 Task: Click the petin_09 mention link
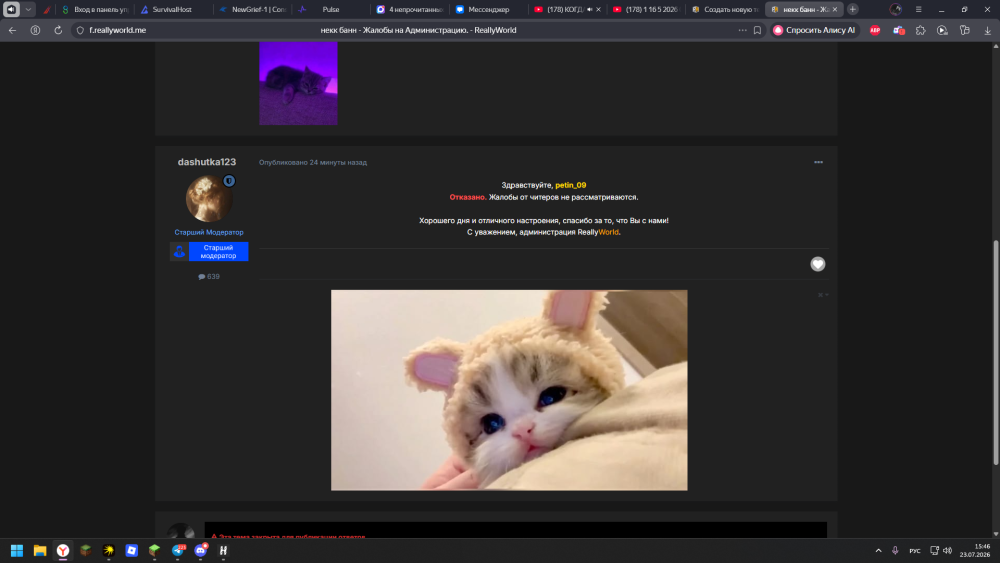[x=570, y=185]
